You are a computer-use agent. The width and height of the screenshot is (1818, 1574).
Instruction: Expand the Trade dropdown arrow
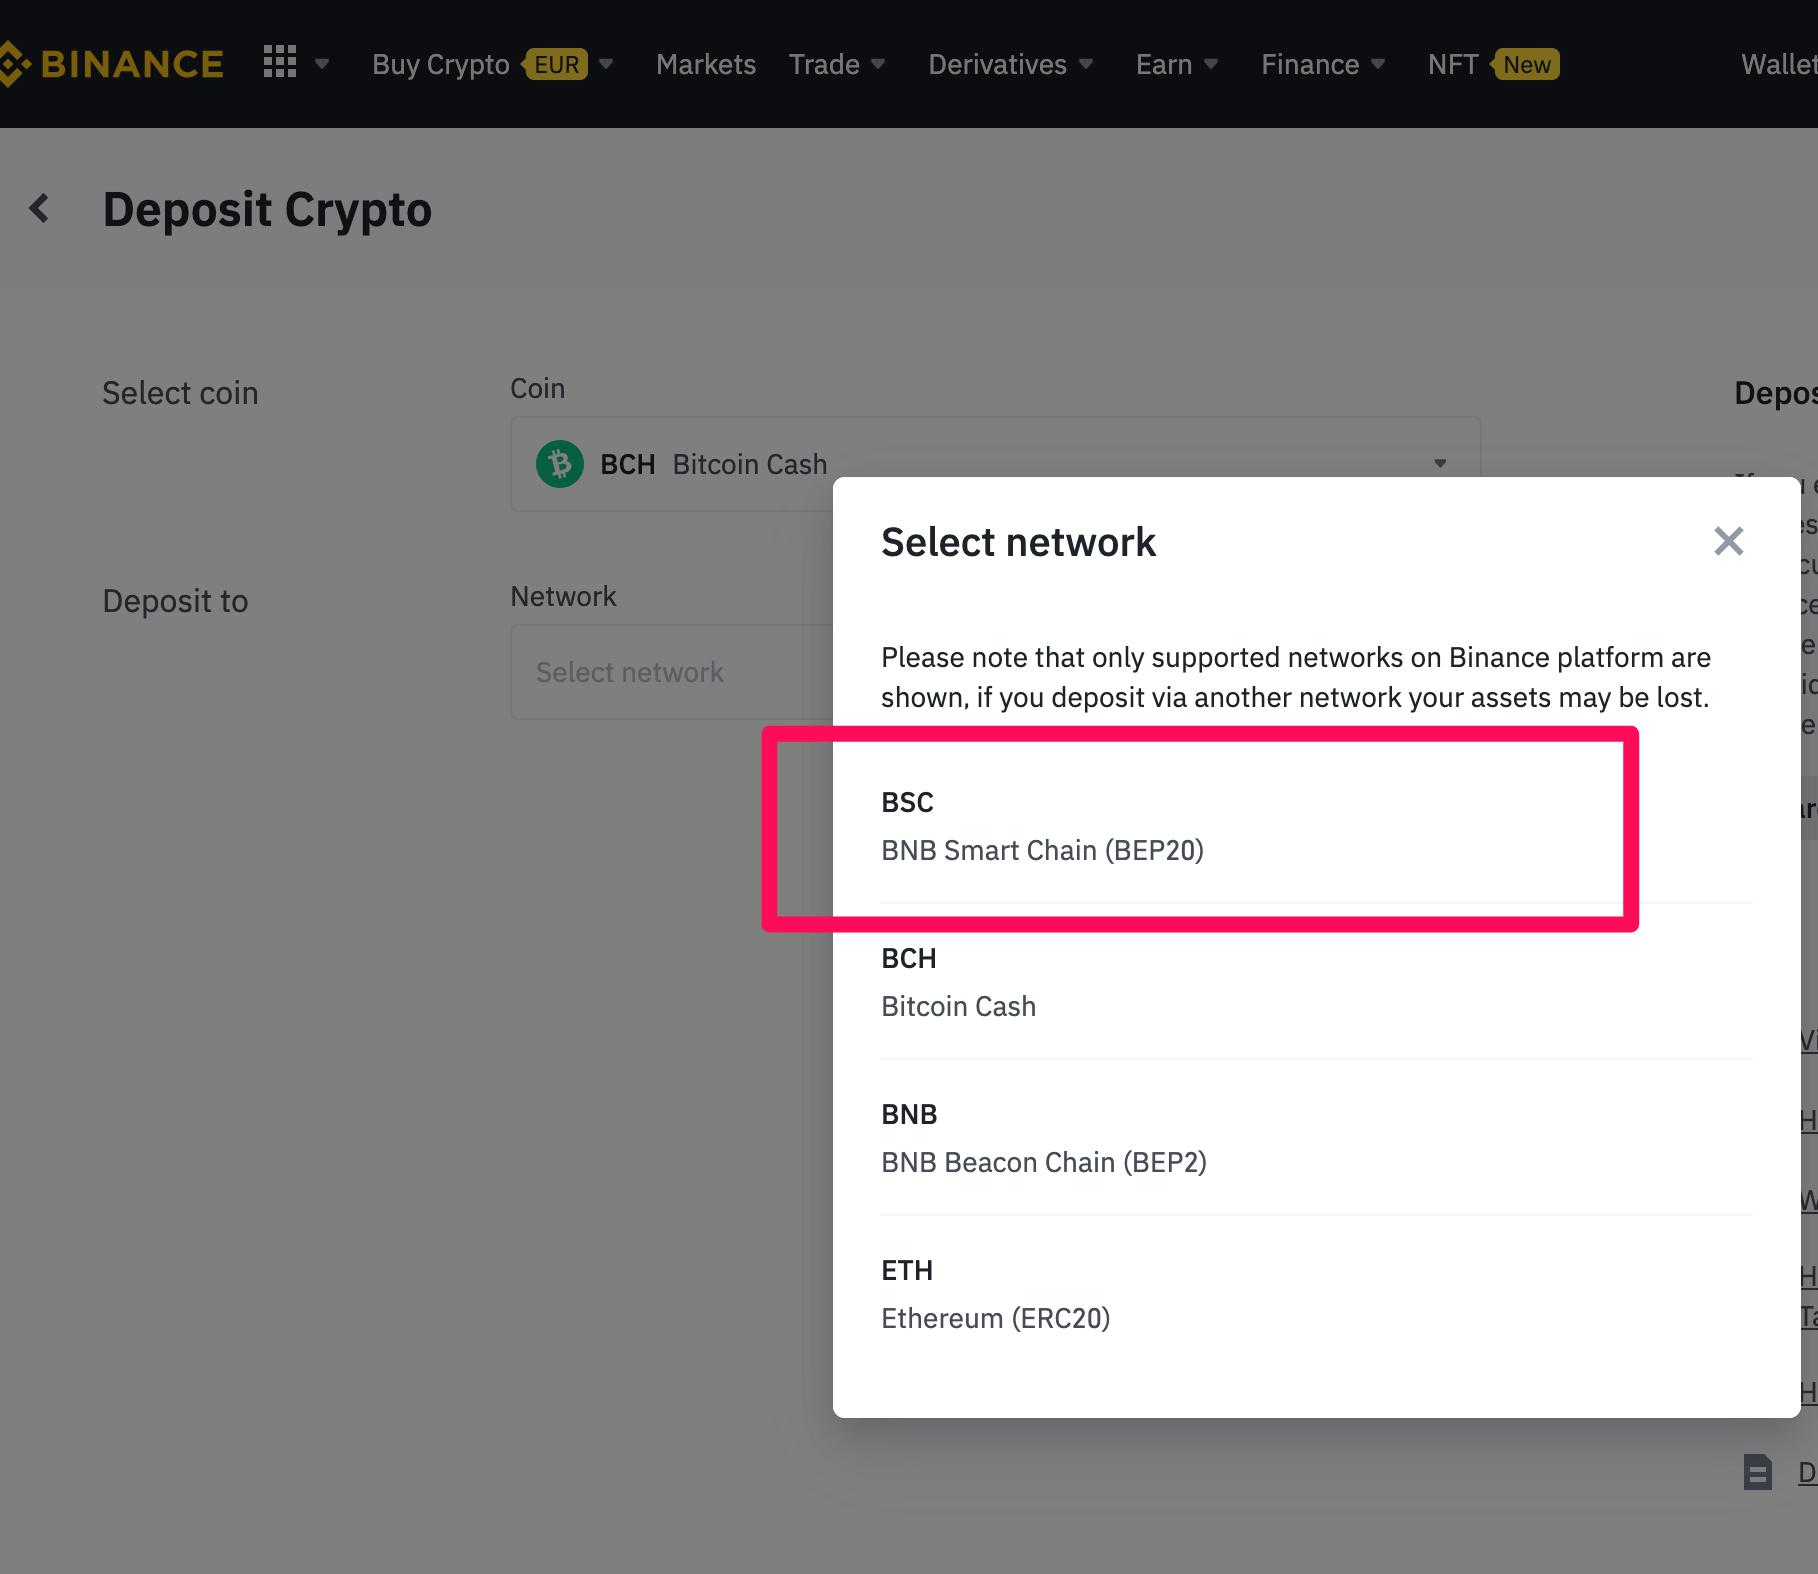878,64
